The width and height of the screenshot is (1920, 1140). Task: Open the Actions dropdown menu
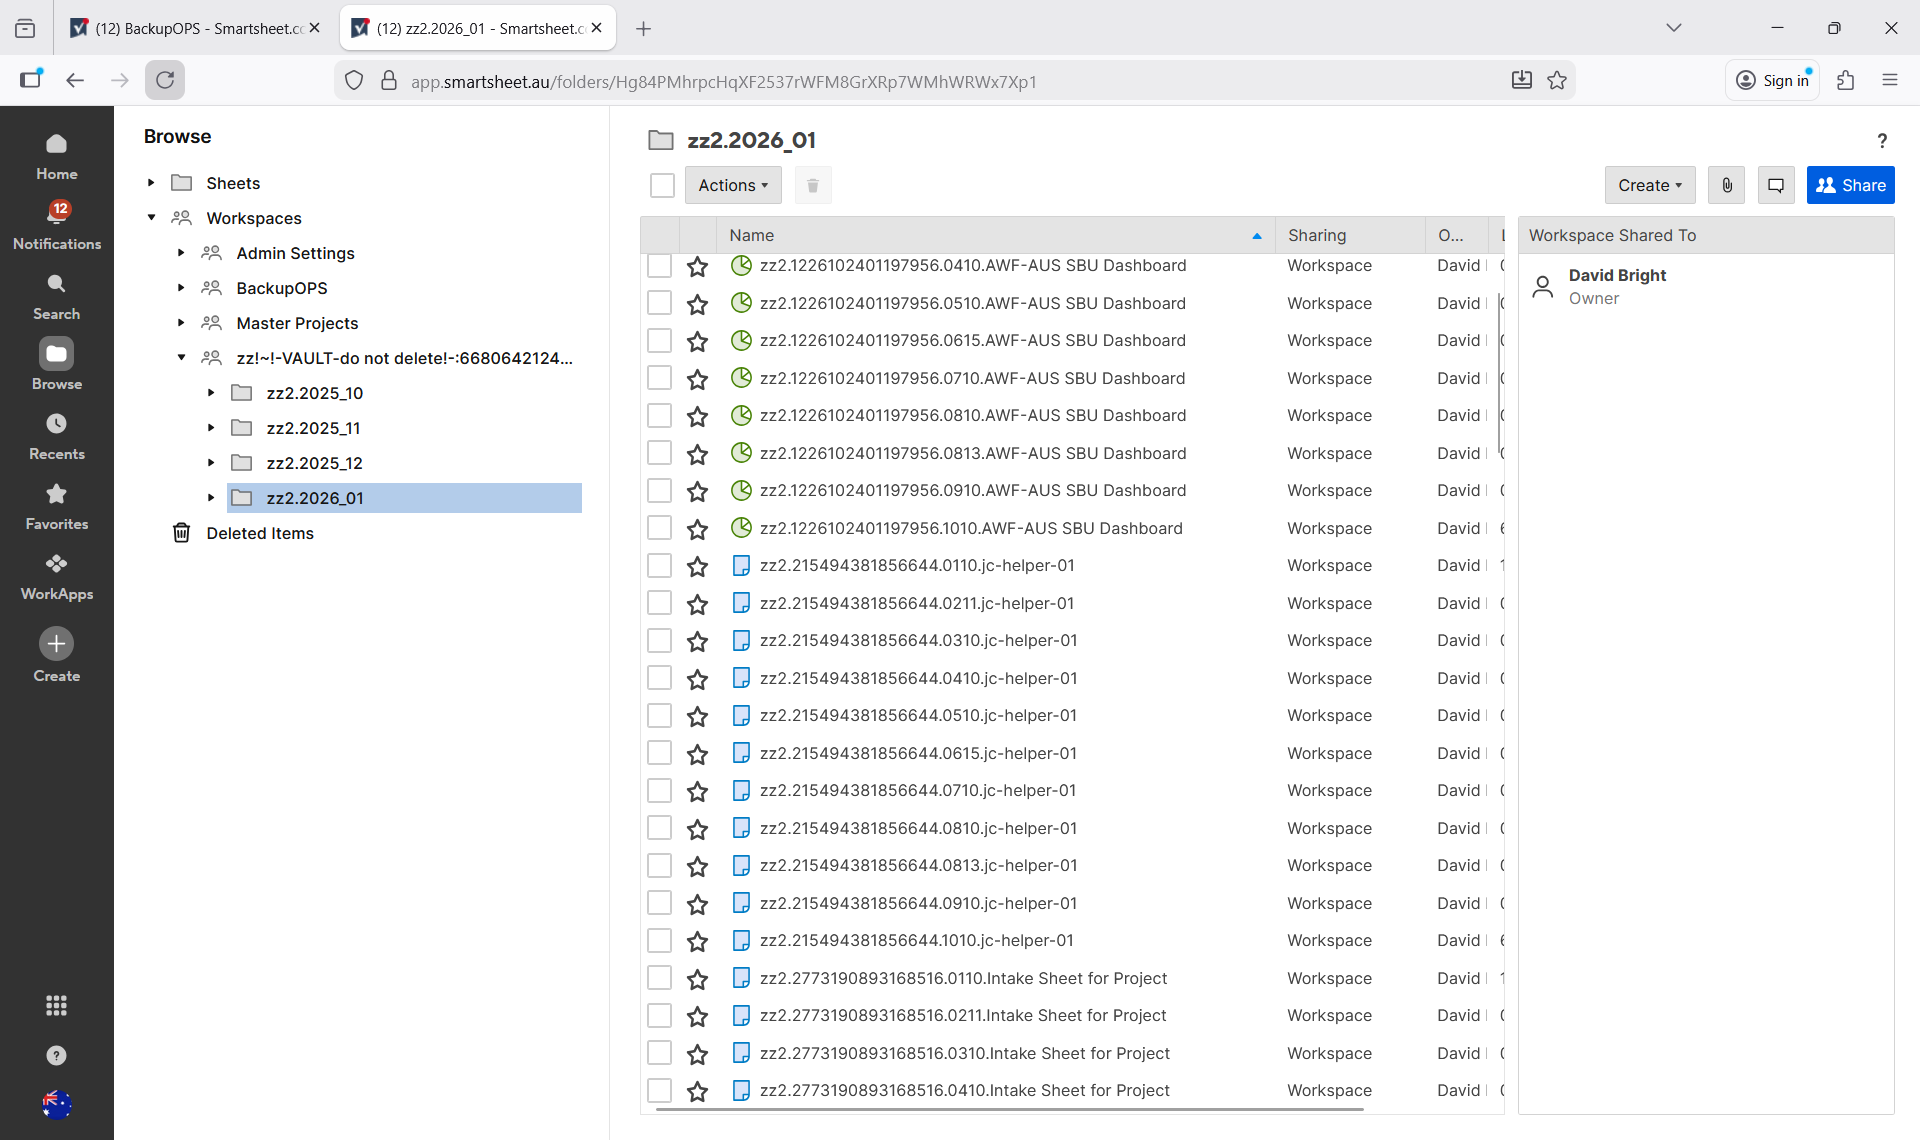click(732, 185)
